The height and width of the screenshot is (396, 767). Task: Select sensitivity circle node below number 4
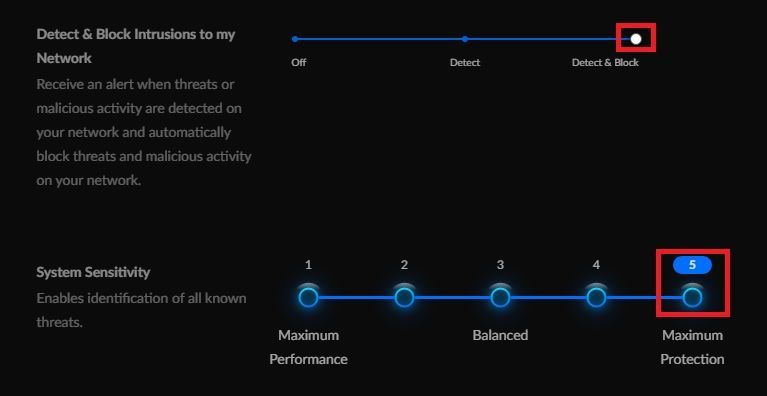click(596, 297)
